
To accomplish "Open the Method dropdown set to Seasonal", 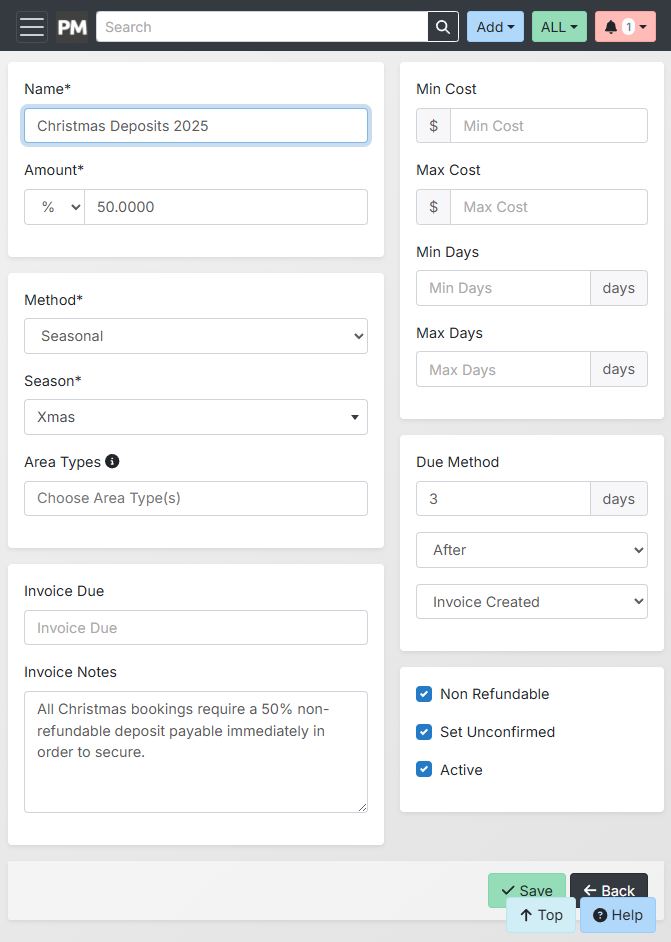I will tap(196, 336).
